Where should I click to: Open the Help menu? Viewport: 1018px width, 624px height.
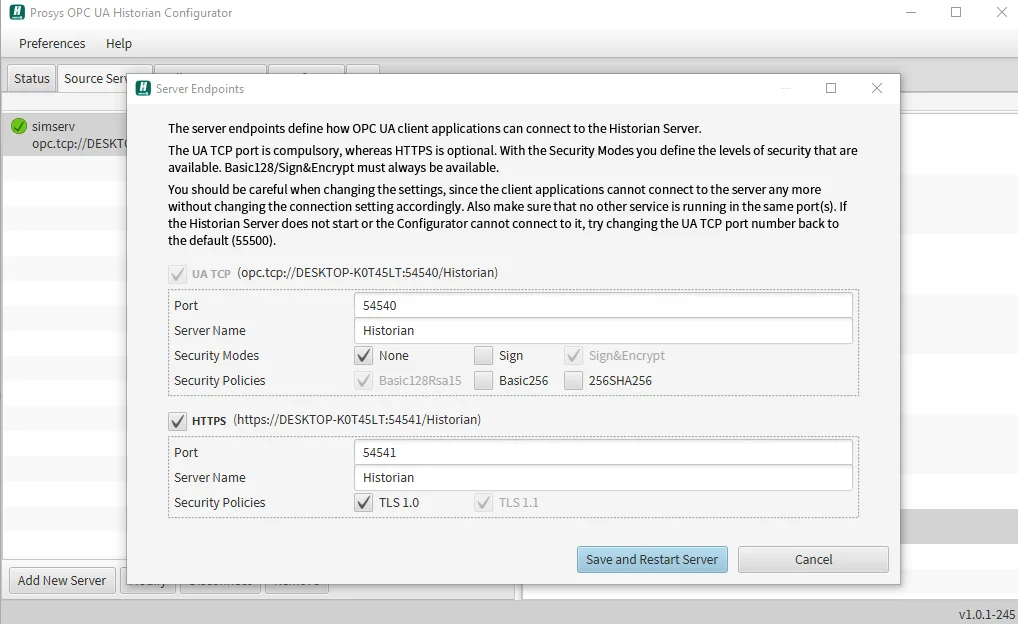click(x=119, y=44)
